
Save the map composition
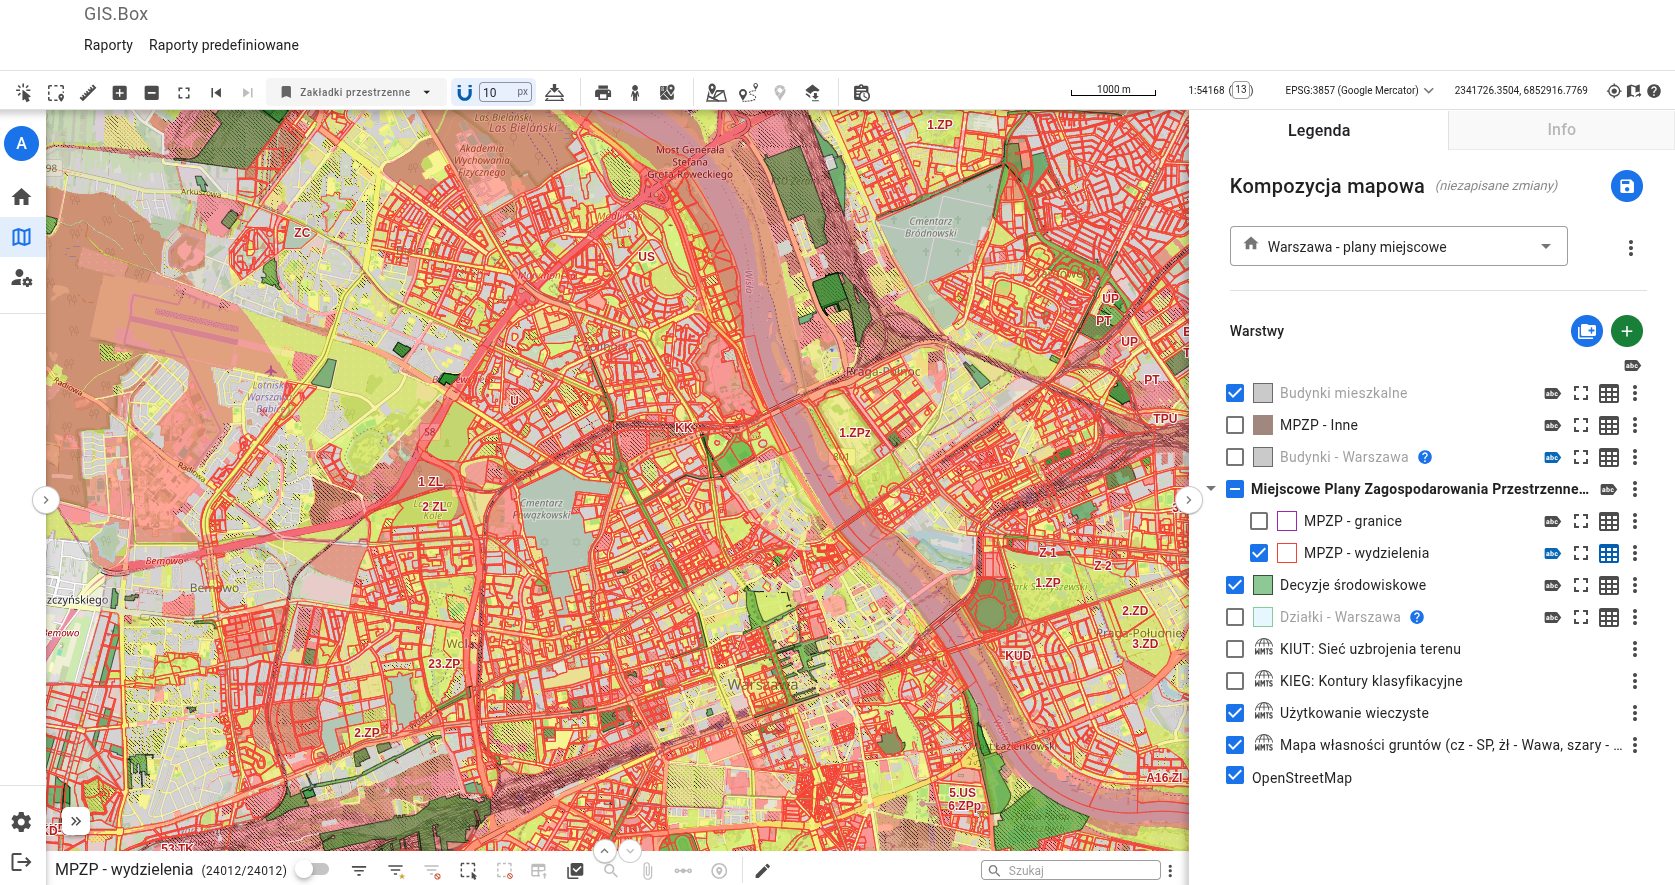(x=1626, y=186)
